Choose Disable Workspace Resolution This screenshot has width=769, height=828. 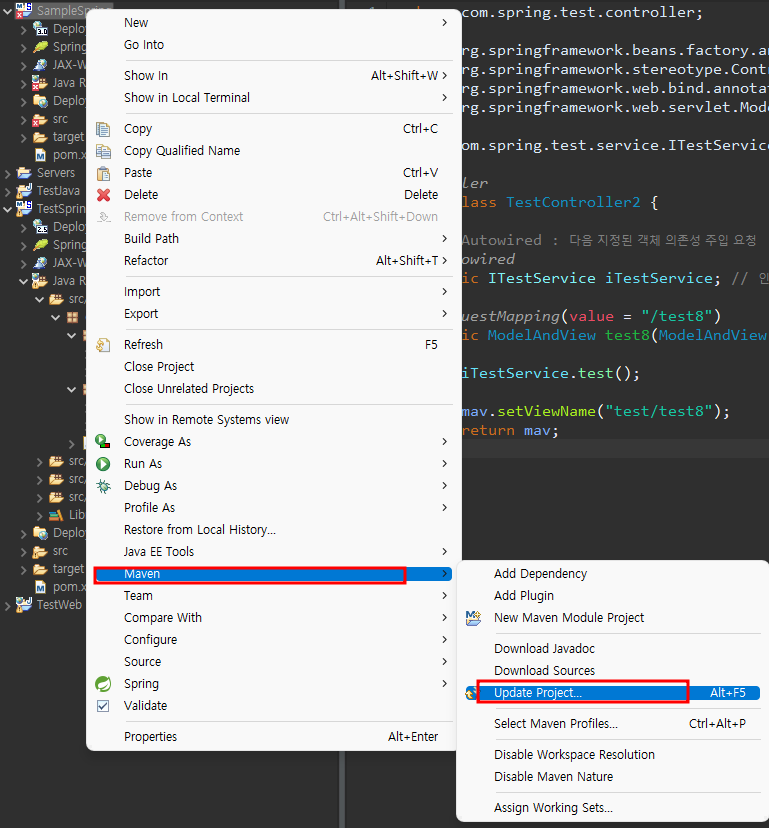pyautogui.click(x=613, y=755)
